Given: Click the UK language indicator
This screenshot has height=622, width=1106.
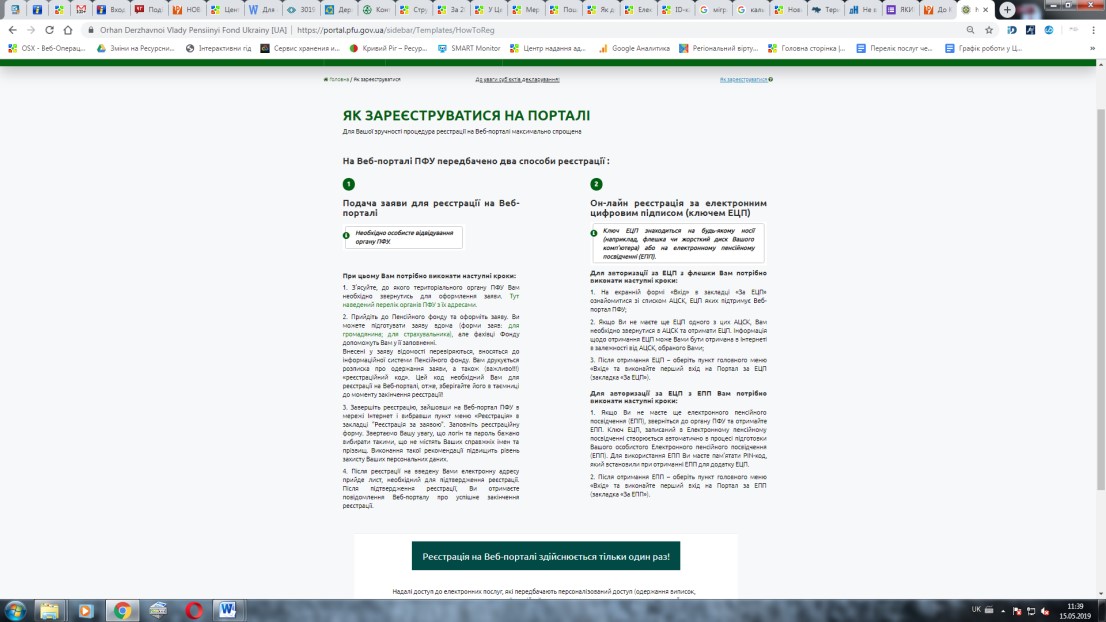Looking at the screenshot, I should [x=976, y=609].
